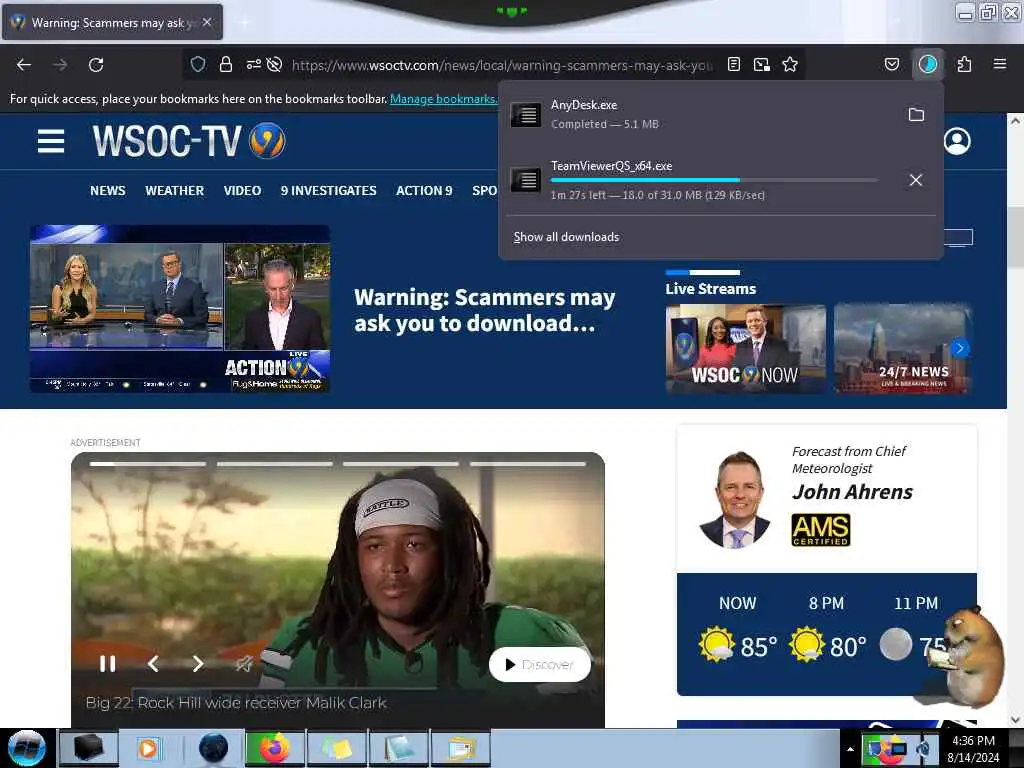Open the WSOC 9 NOW live stream
Image resolution: width=1024 pixels, height=768 pixels.
click(x=745, y=349)
